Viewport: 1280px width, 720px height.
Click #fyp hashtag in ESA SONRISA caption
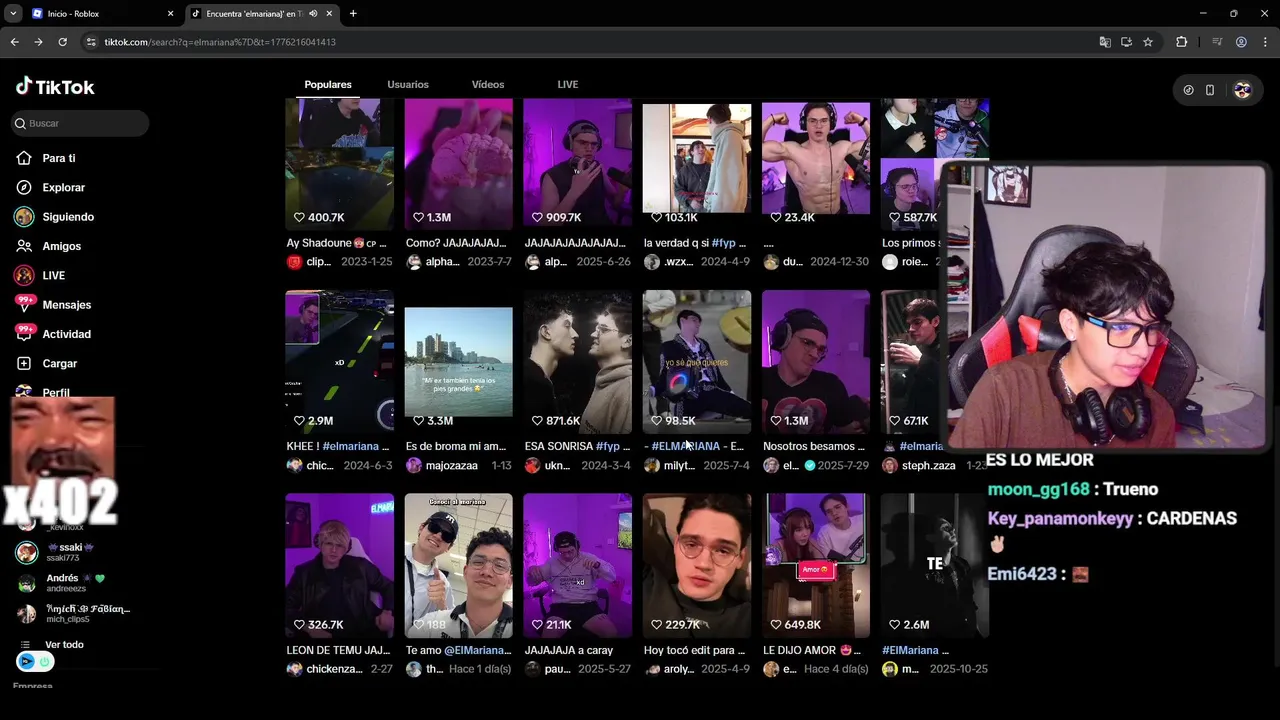(607, 447)
